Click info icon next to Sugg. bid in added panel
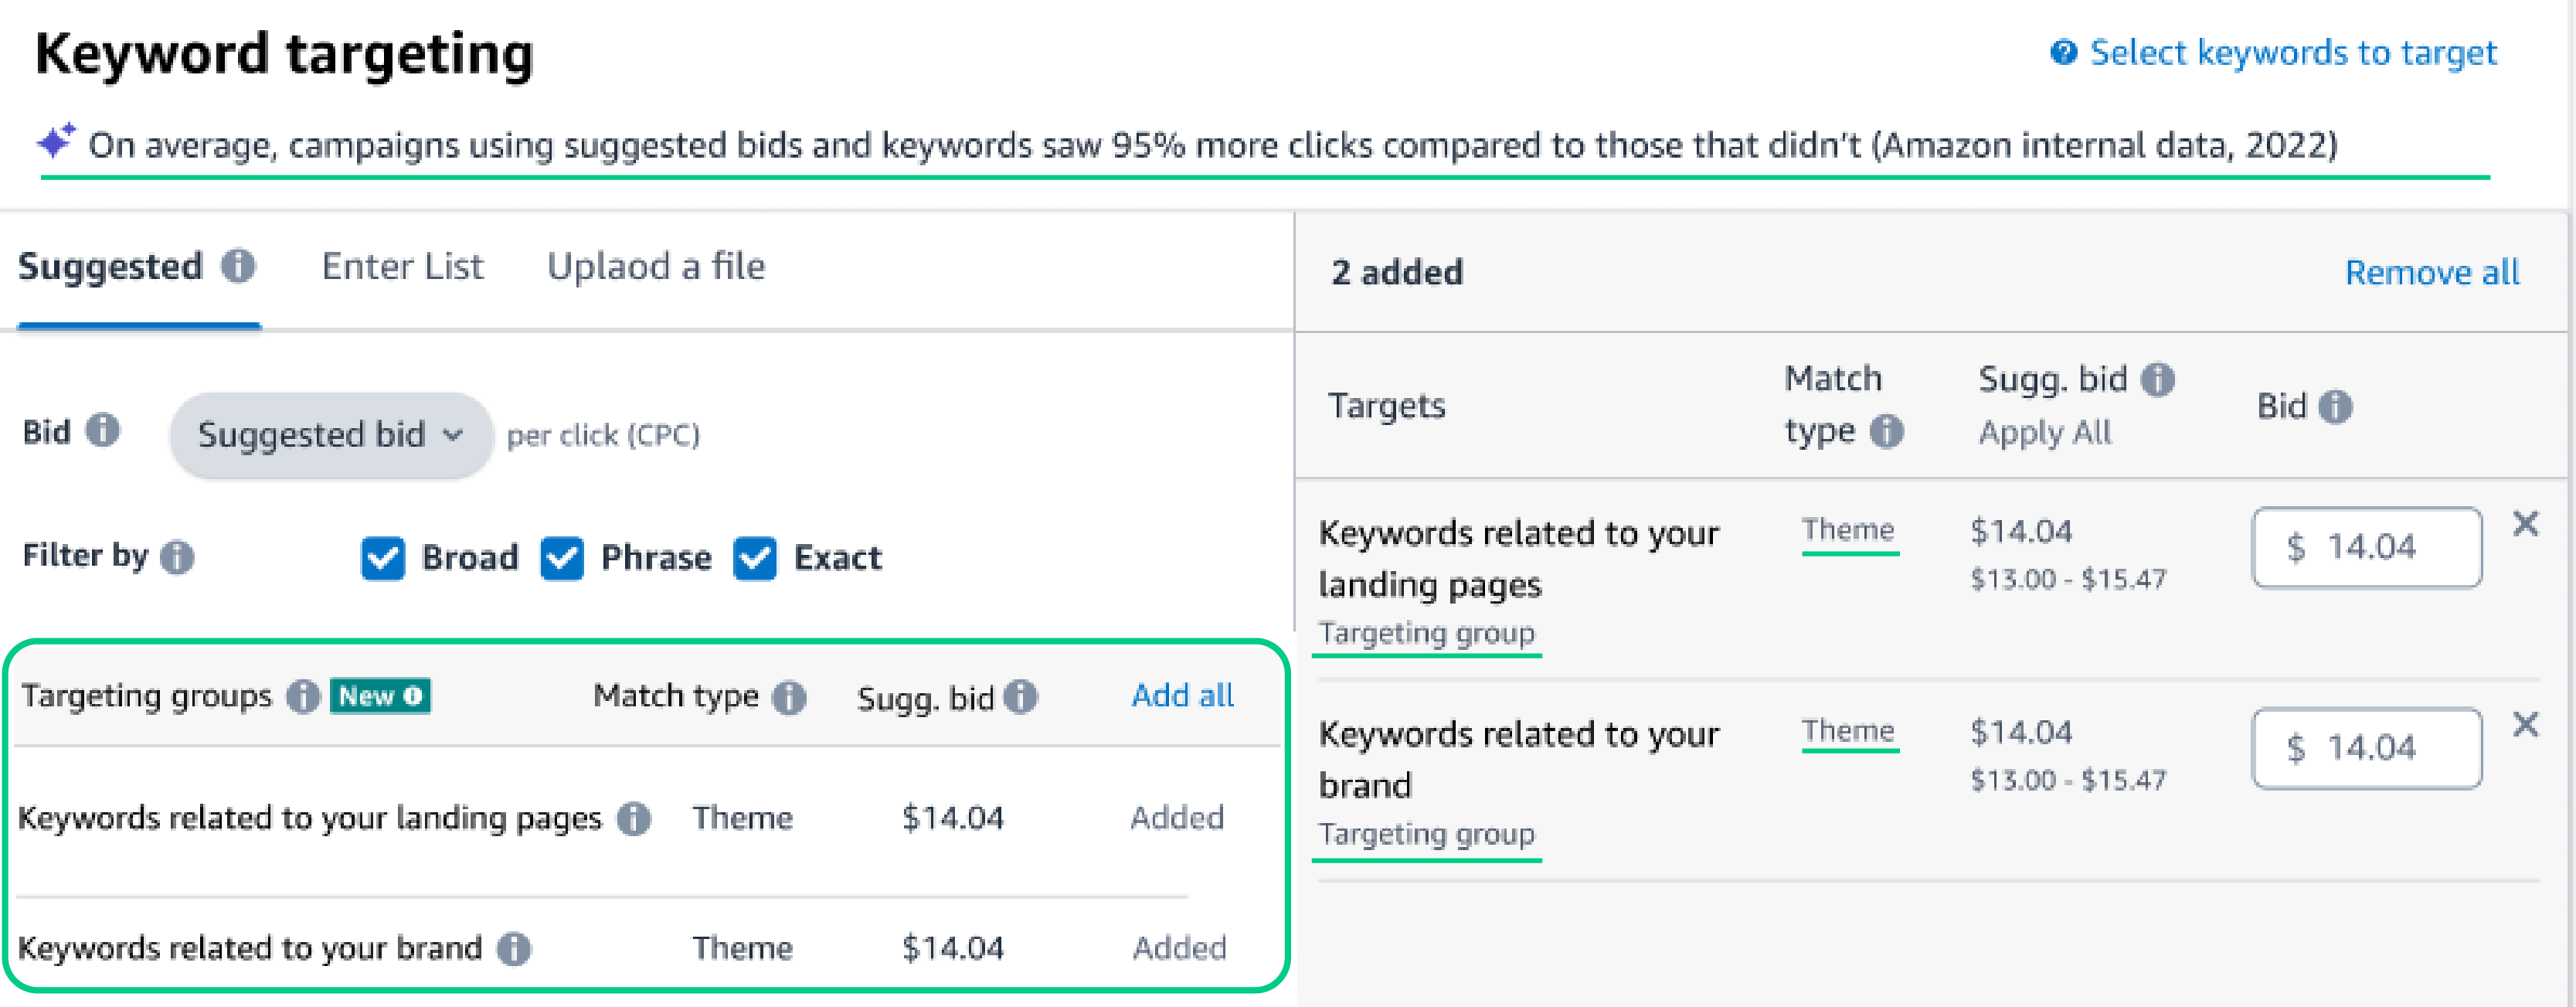This screenshot has width=2576, height=1007. tap(2158, 380)
